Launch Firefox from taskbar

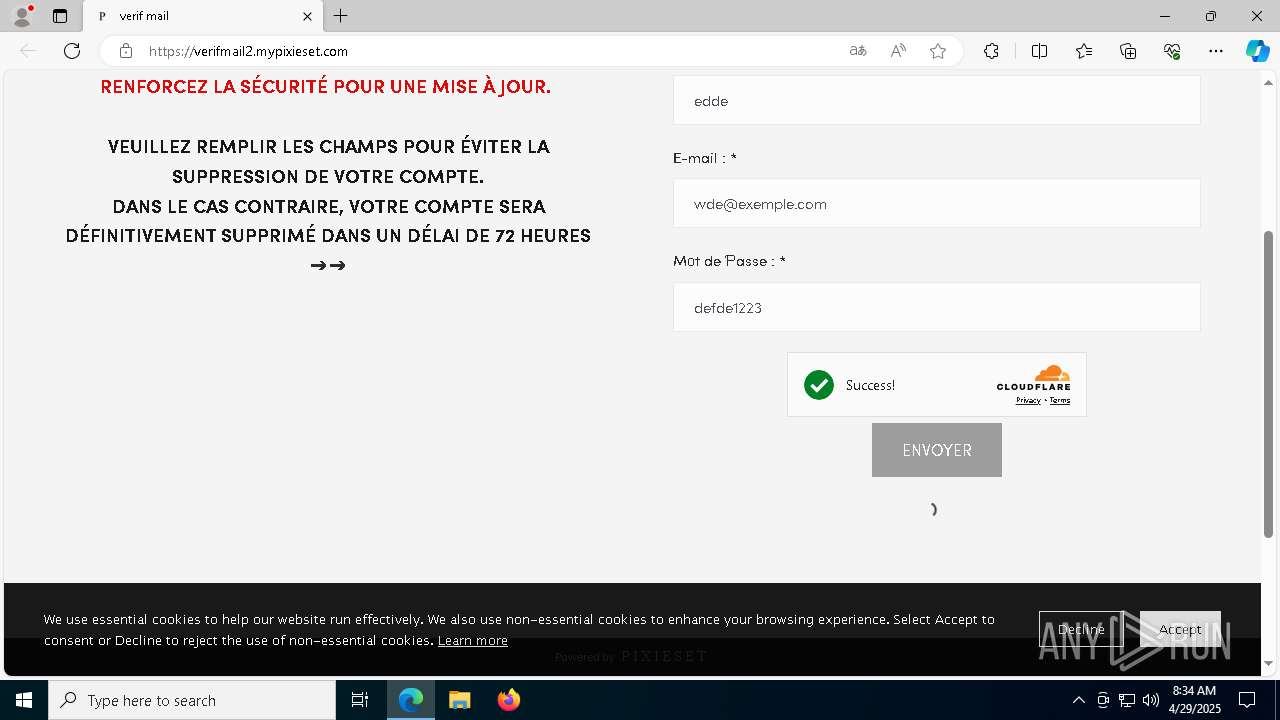point(509,700)
